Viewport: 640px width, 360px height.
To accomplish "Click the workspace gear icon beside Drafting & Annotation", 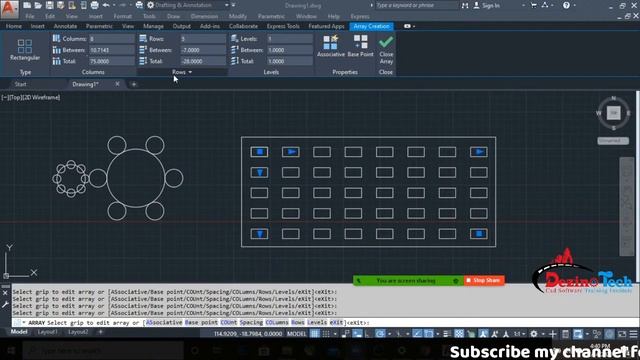I will point(150,5).
